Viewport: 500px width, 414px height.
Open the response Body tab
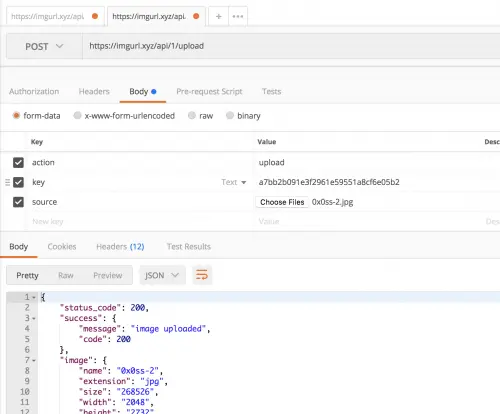point(19,247)
